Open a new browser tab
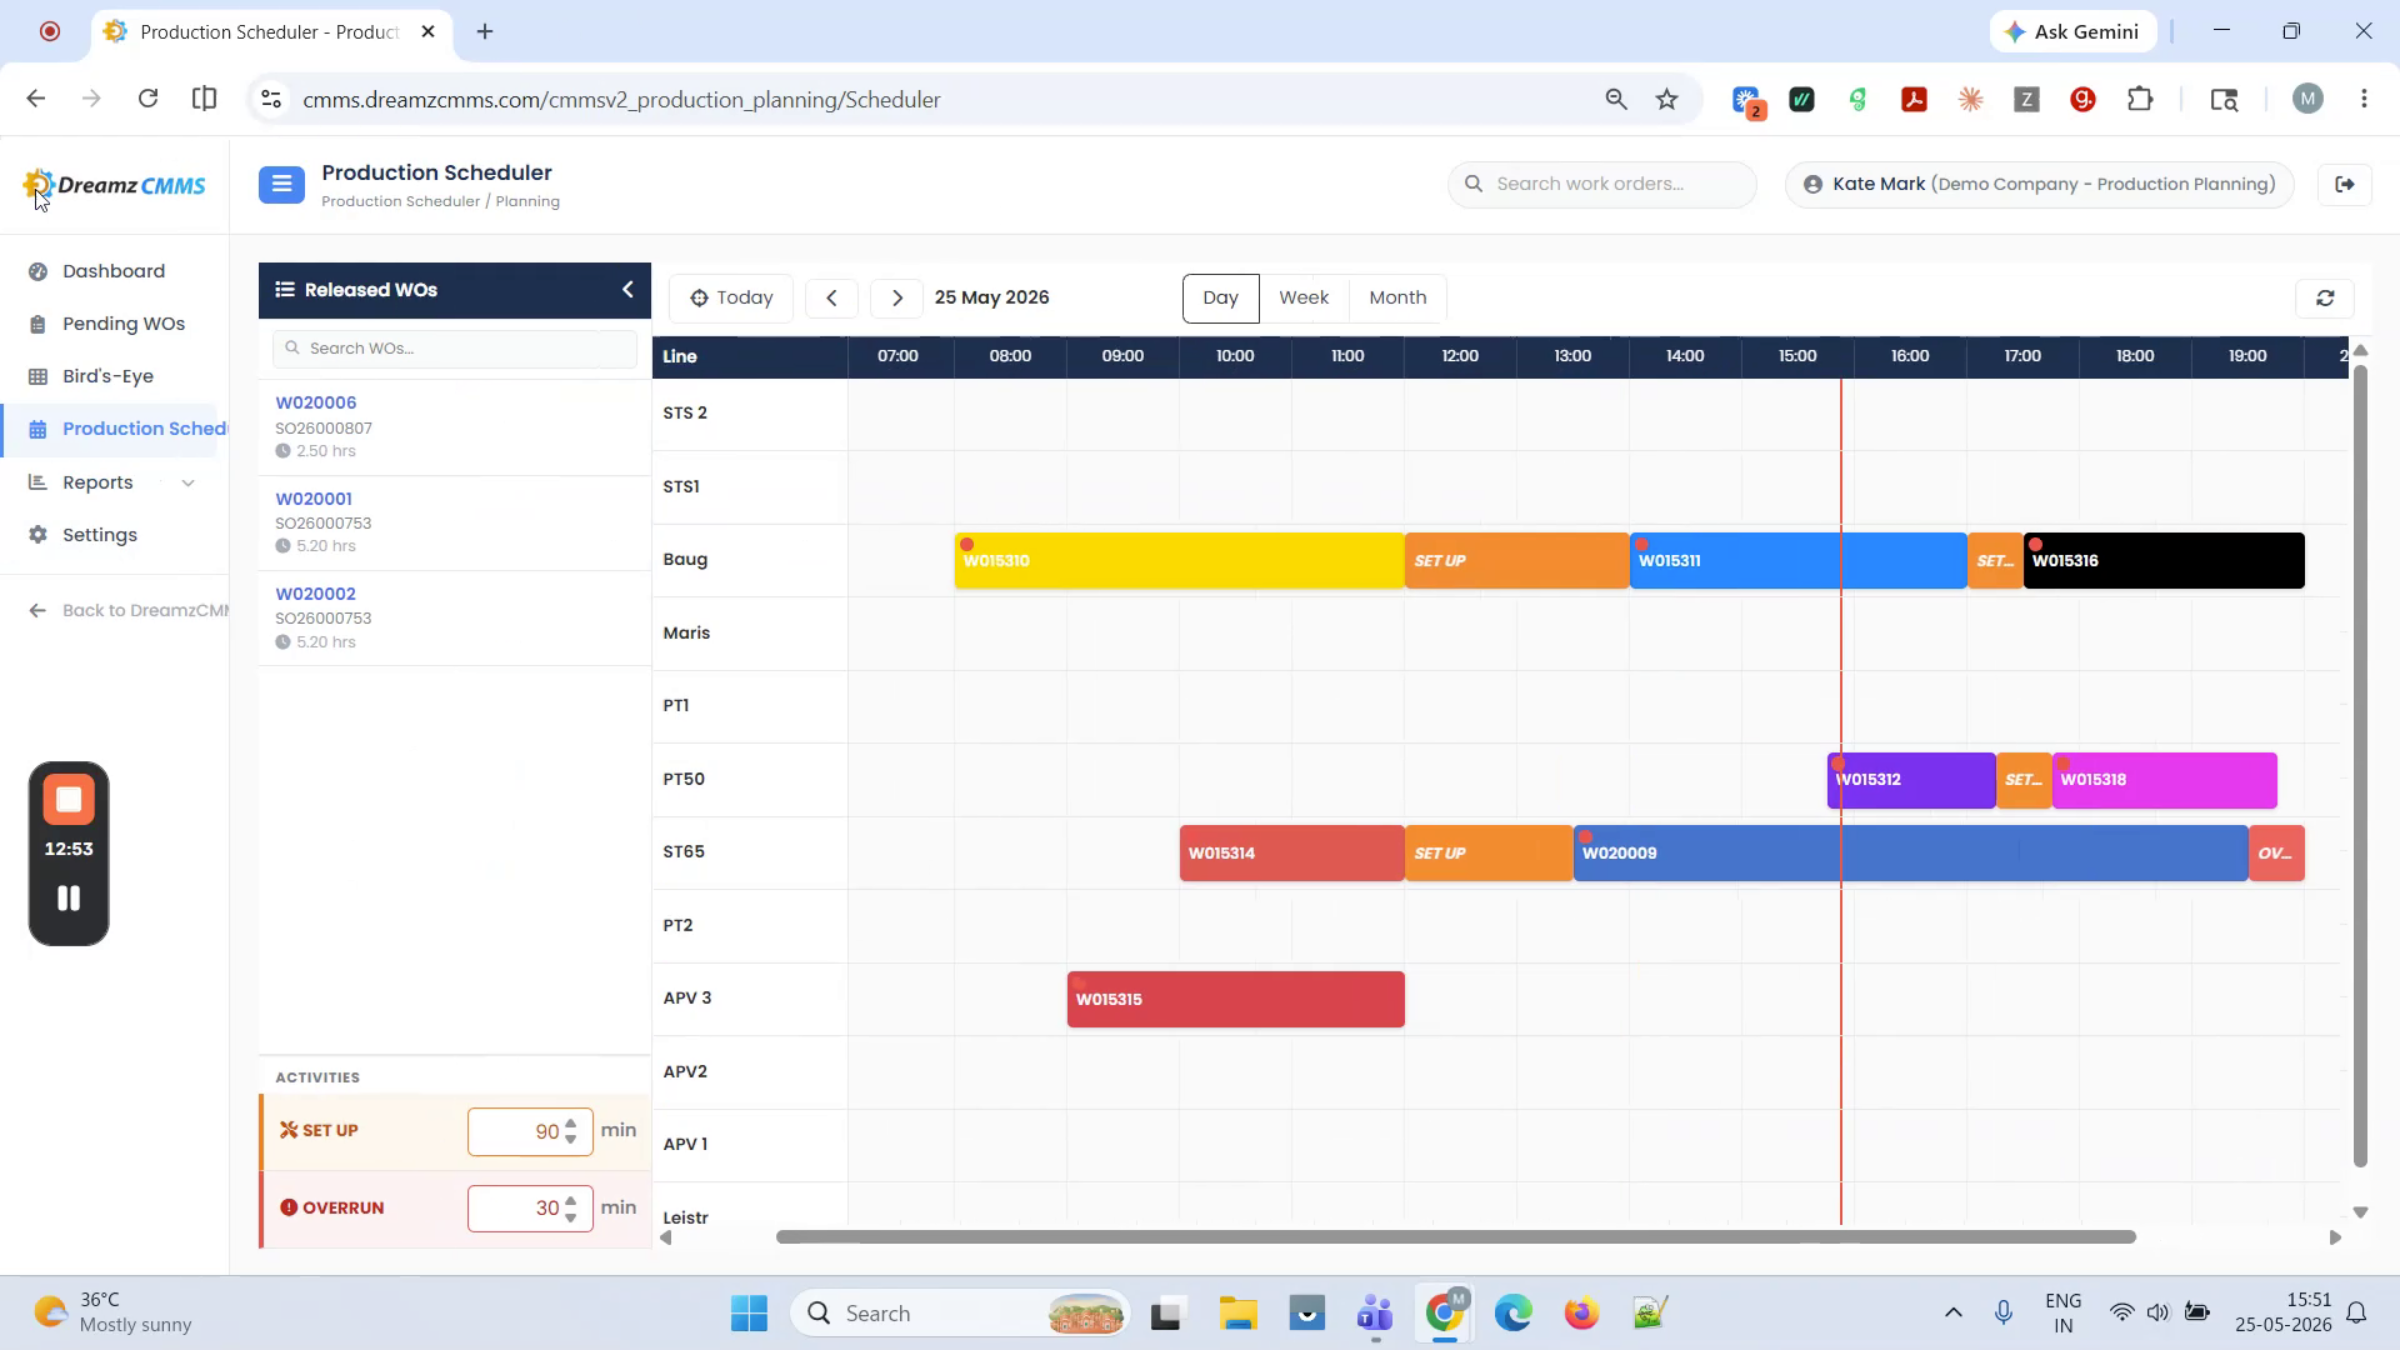This screenshot has width=2400, height=1350. [x=485, y=32]
